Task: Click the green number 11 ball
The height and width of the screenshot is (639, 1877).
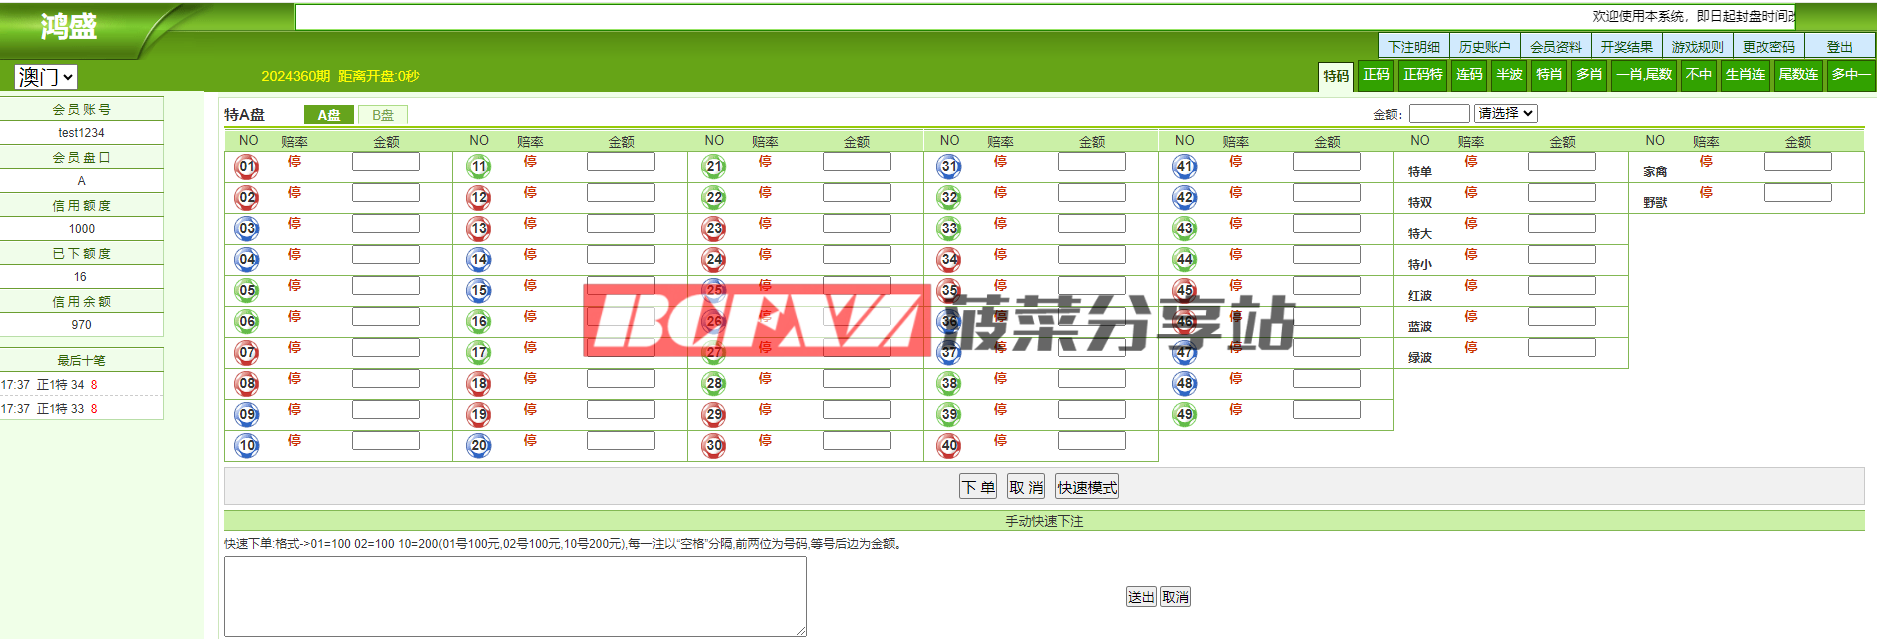Action: [x=479, y=167]
